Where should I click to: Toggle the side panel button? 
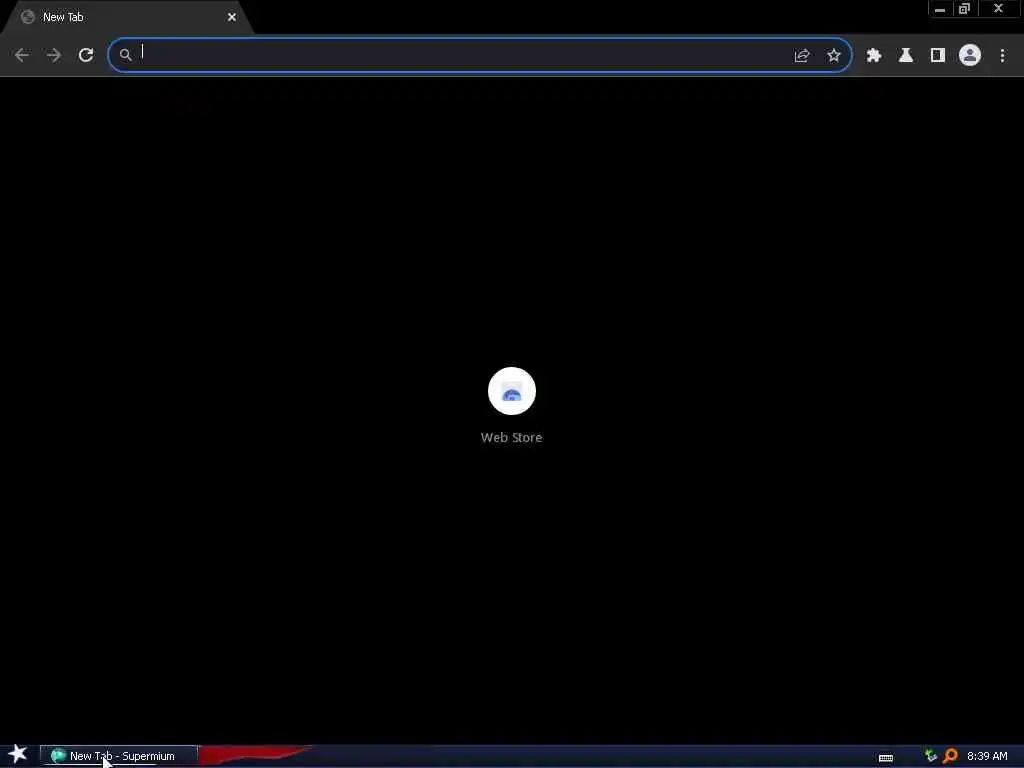(x=938, y=55)
